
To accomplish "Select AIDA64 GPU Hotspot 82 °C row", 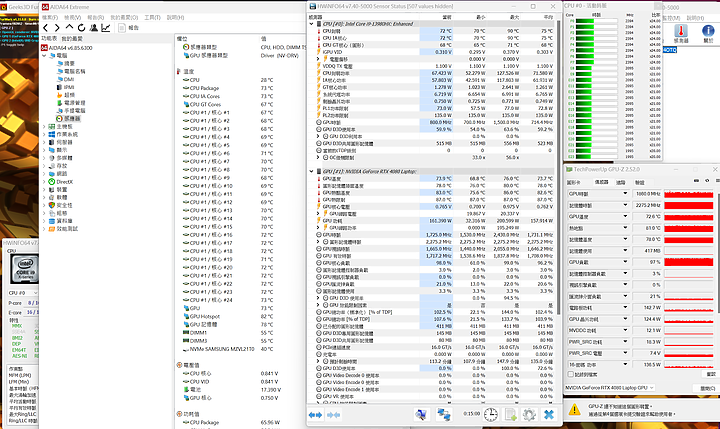I will pyautogui.click(x=228, y=316).
